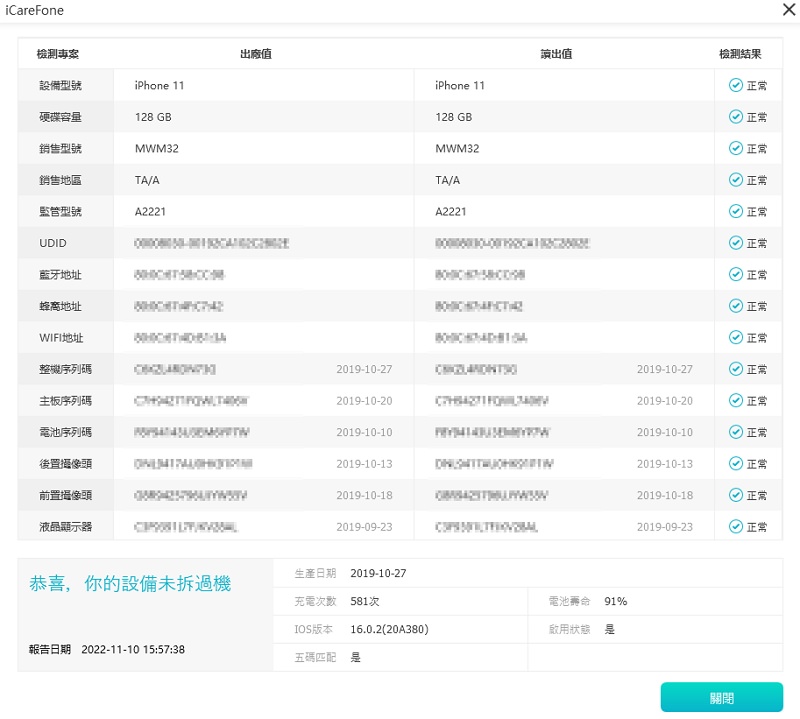The width and height of the screenshot is (800, 719).
Task: Close the iCareFone window with the X
Action: [x=789, y=9]
